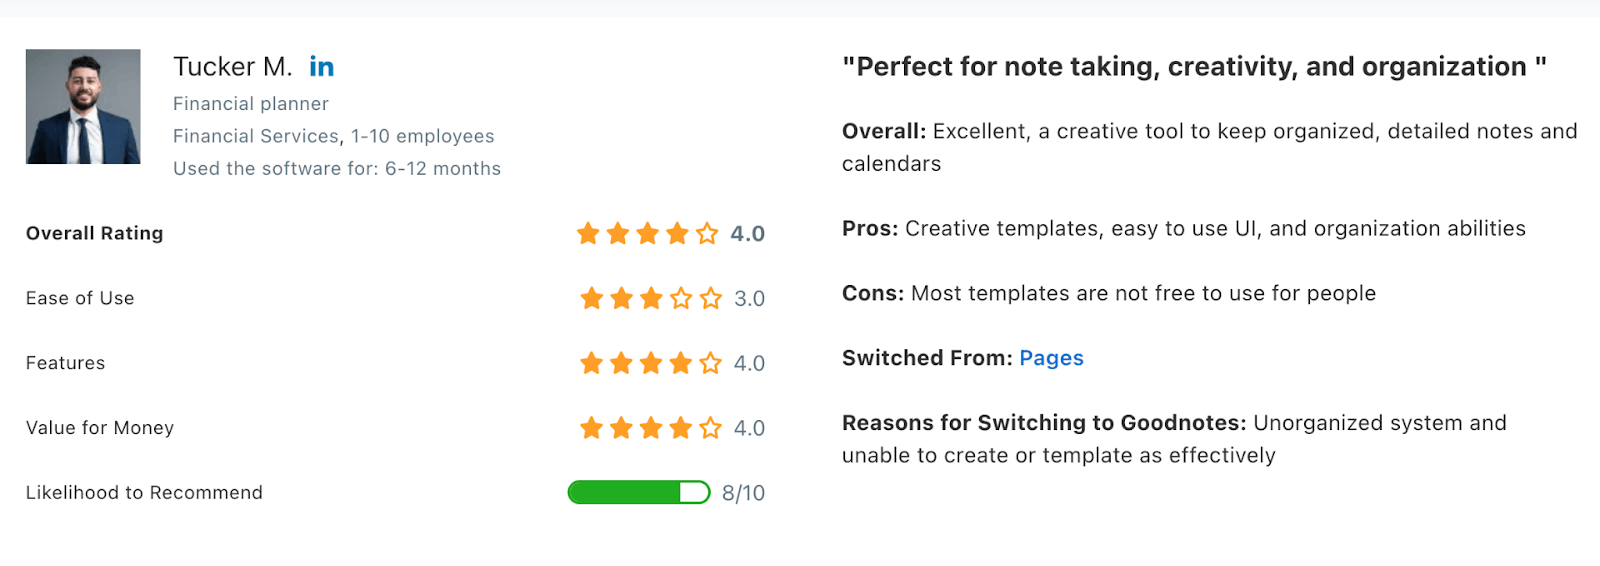Click the Ease of Use 3.0 score value
Screen dimensions: 1600x566
click(x=749, y=299)
